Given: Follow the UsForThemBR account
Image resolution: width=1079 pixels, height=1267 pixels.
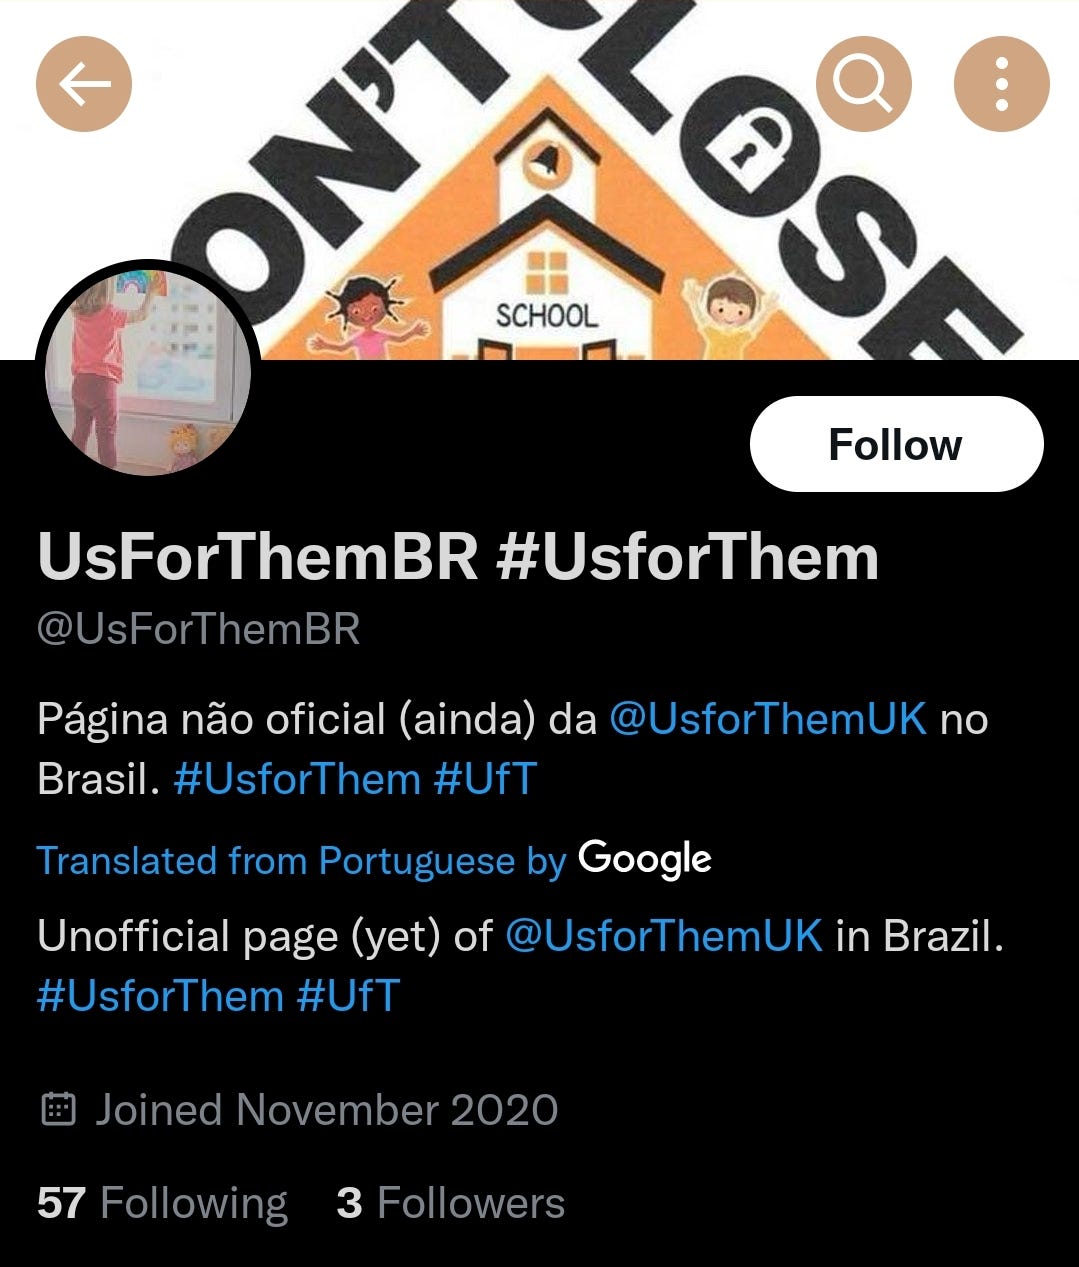Looking at the screenshot, I should click(x=896, y=444).
